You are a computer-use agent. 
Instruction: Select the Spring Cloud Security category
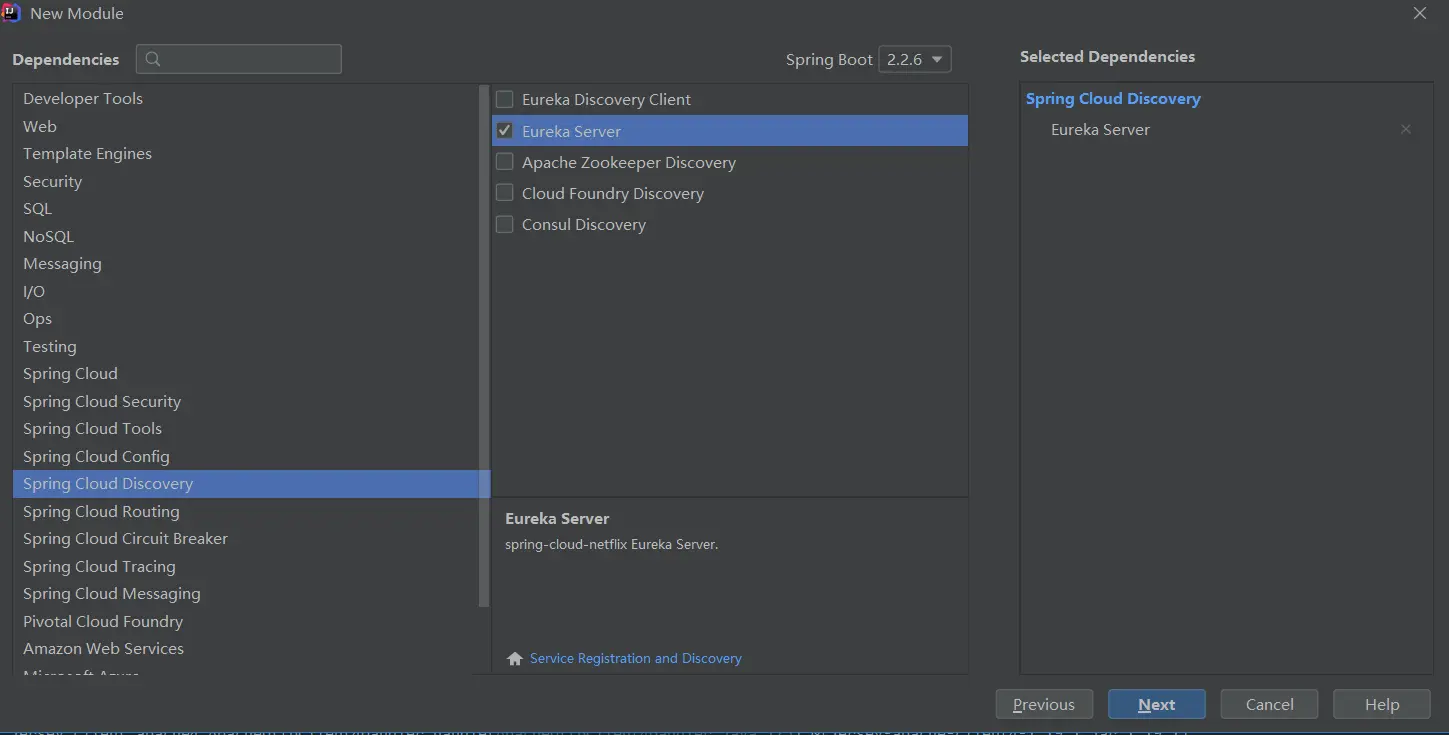pyautogui.click(x=247, y=401)
